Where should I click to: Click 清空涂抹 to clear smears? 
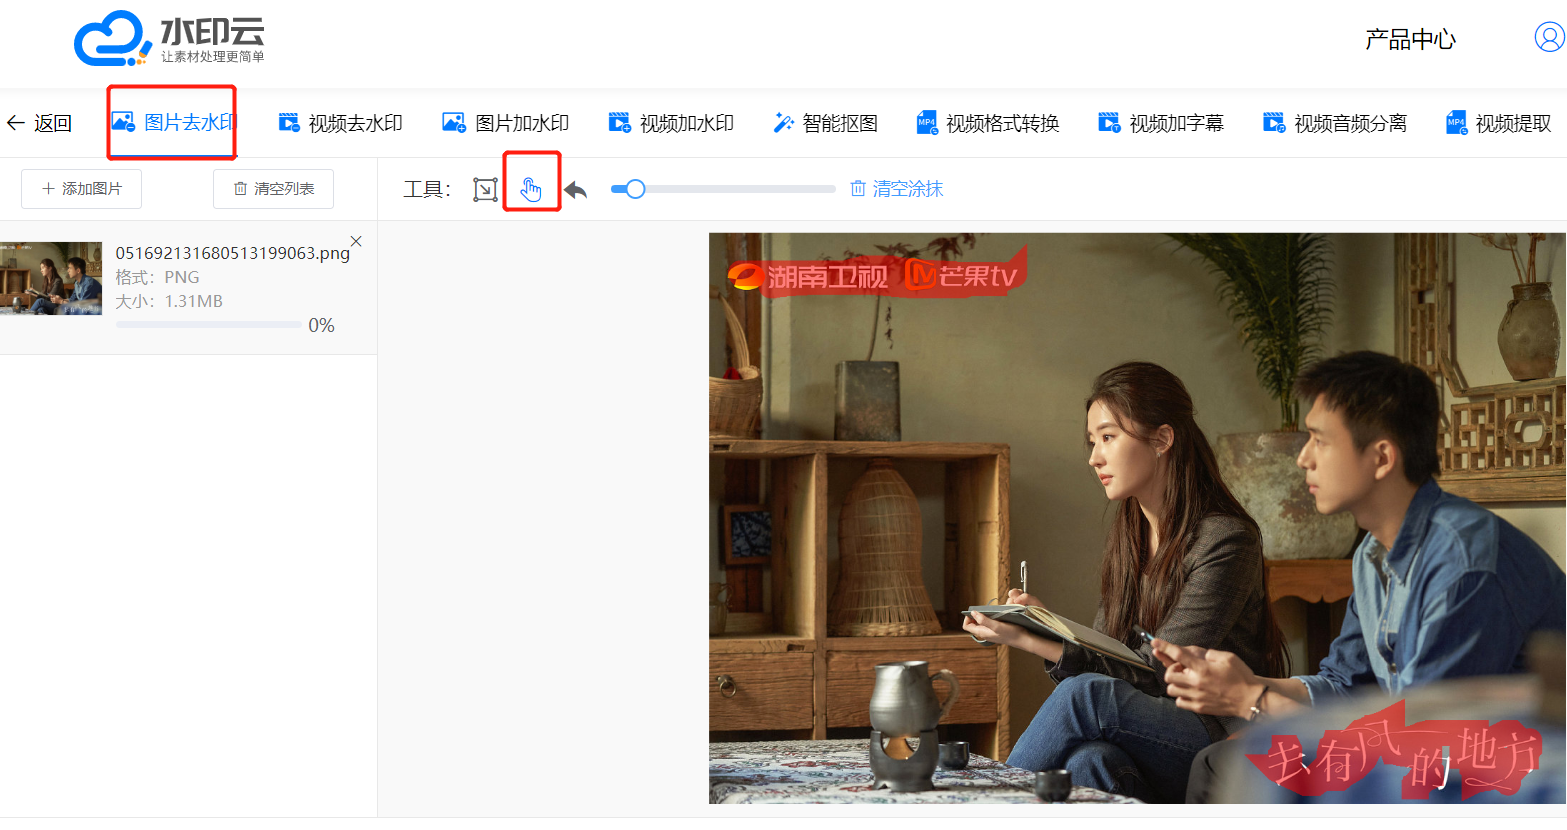click(897, 189)
